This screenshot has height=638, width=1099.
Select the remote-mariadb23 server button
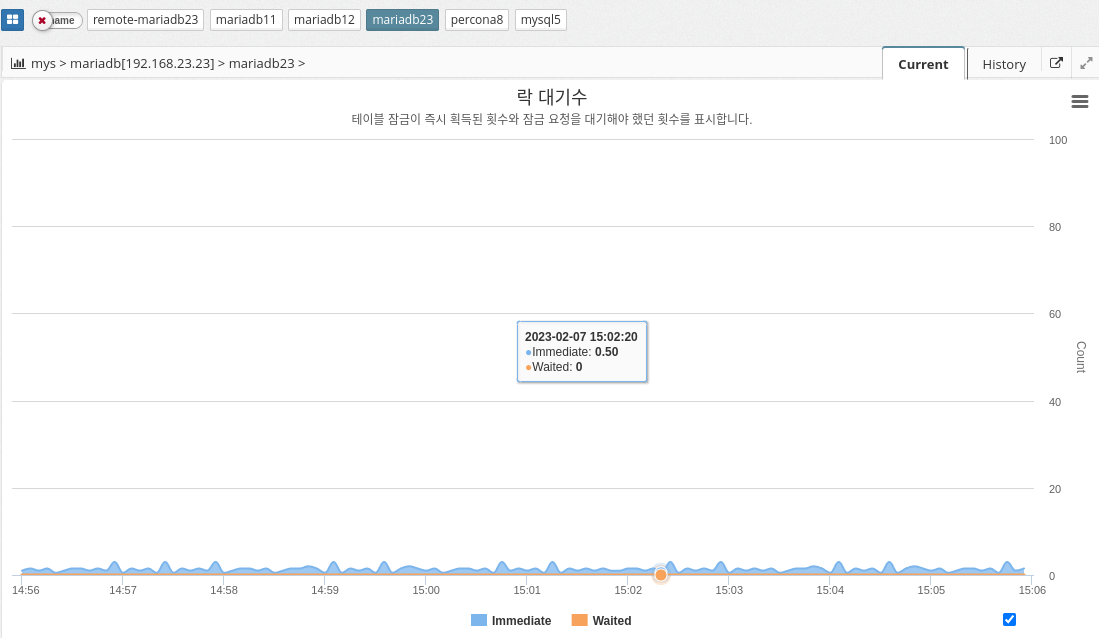(146, 20)
